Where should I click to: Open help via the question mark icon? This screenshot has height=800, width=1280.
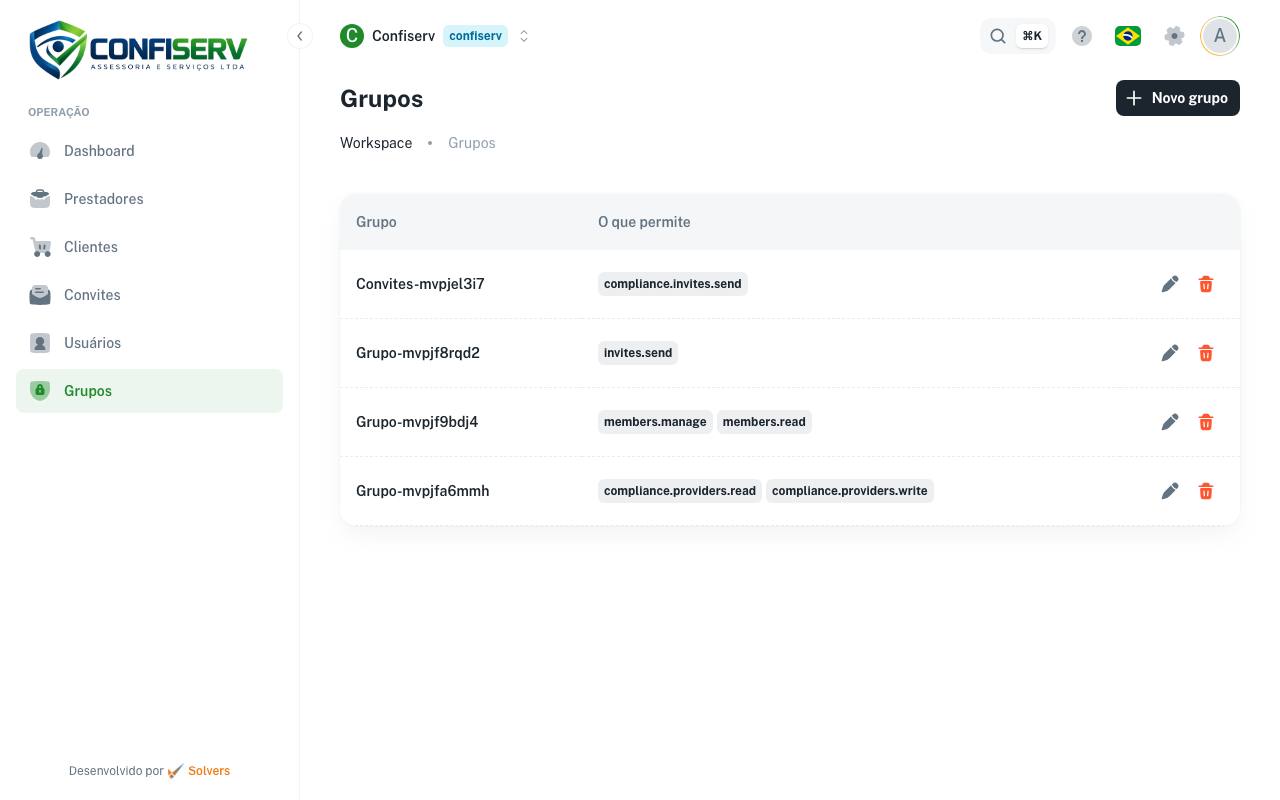click(x=1082, y=36)
